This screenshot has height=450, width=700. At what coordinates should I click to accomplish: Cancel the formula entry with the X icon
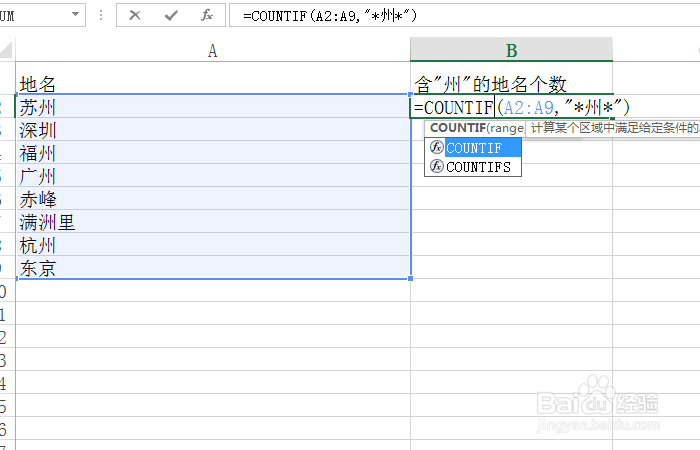[134, 15]
